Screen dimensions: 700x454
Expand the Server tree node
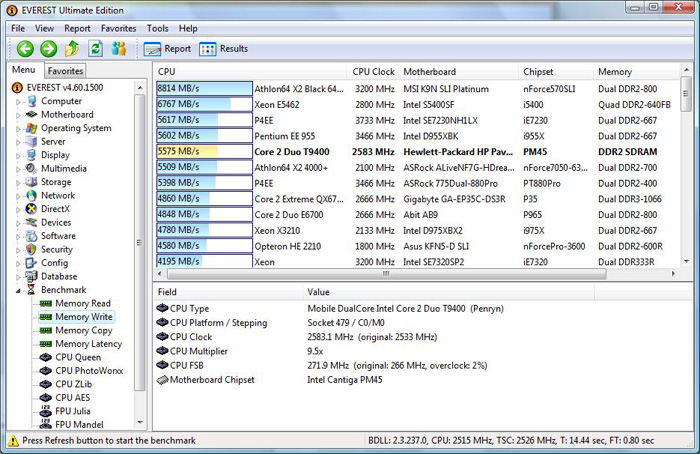click(18, 142)
